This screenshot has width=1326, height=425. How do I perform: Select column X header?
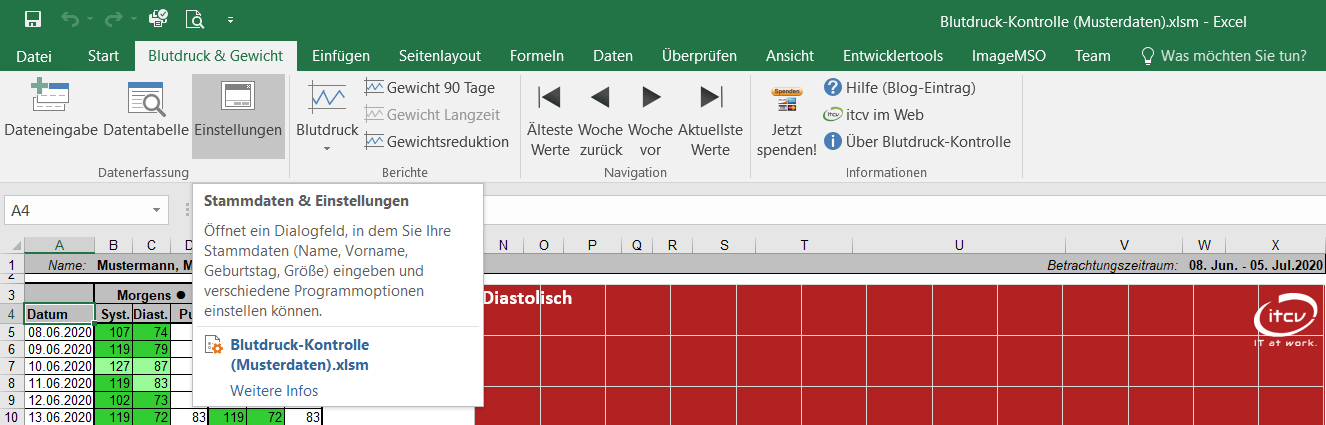pyautogui.click(x=1275, y=245)
